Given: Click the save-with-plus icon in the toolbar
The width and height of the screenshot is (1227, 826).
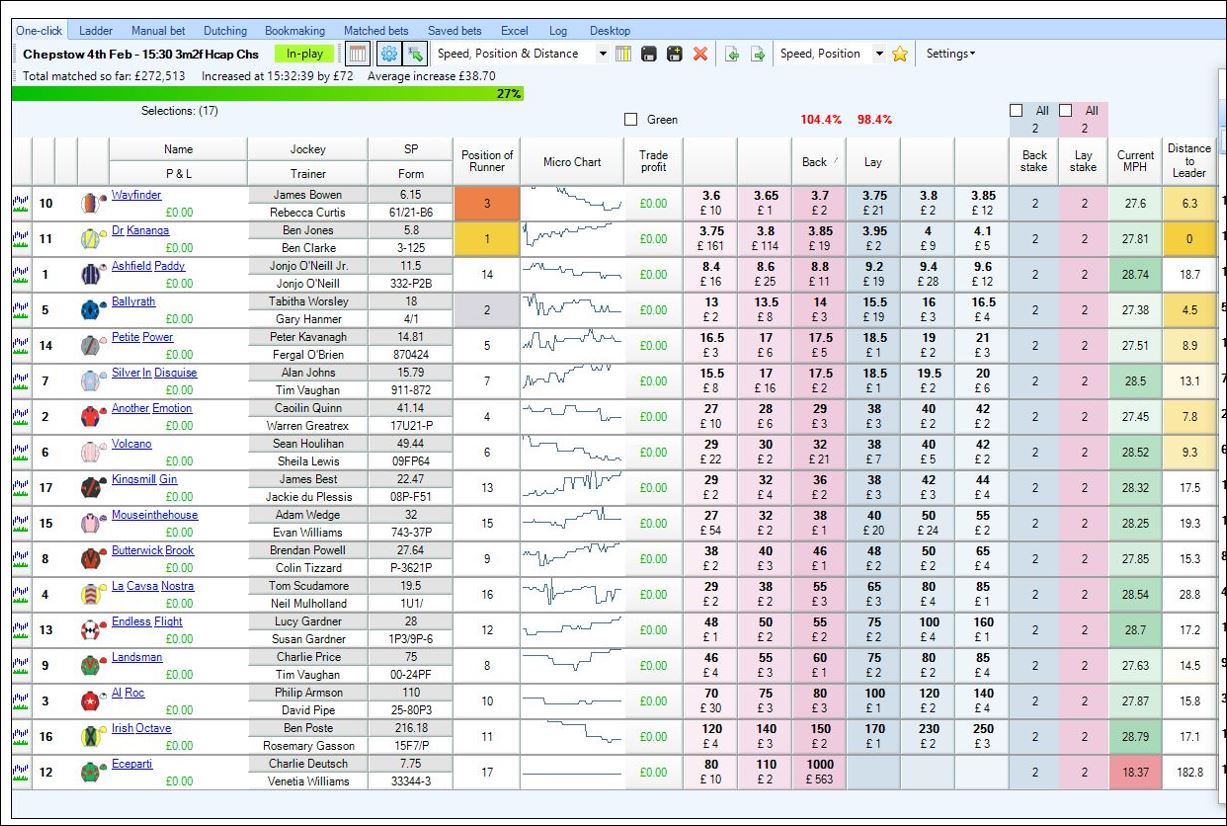Looking at the screenshot, I should (x=674, y=54).
